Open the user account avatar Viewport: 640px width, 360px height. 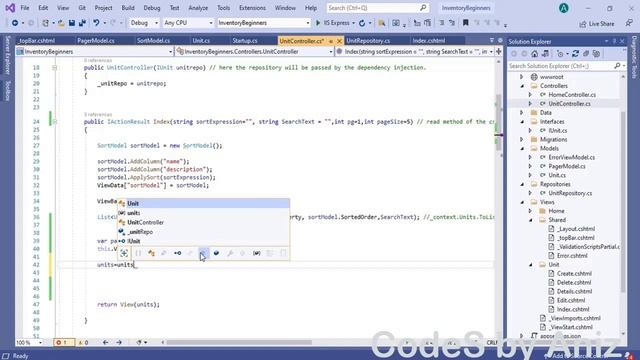(x=564, y=8)
